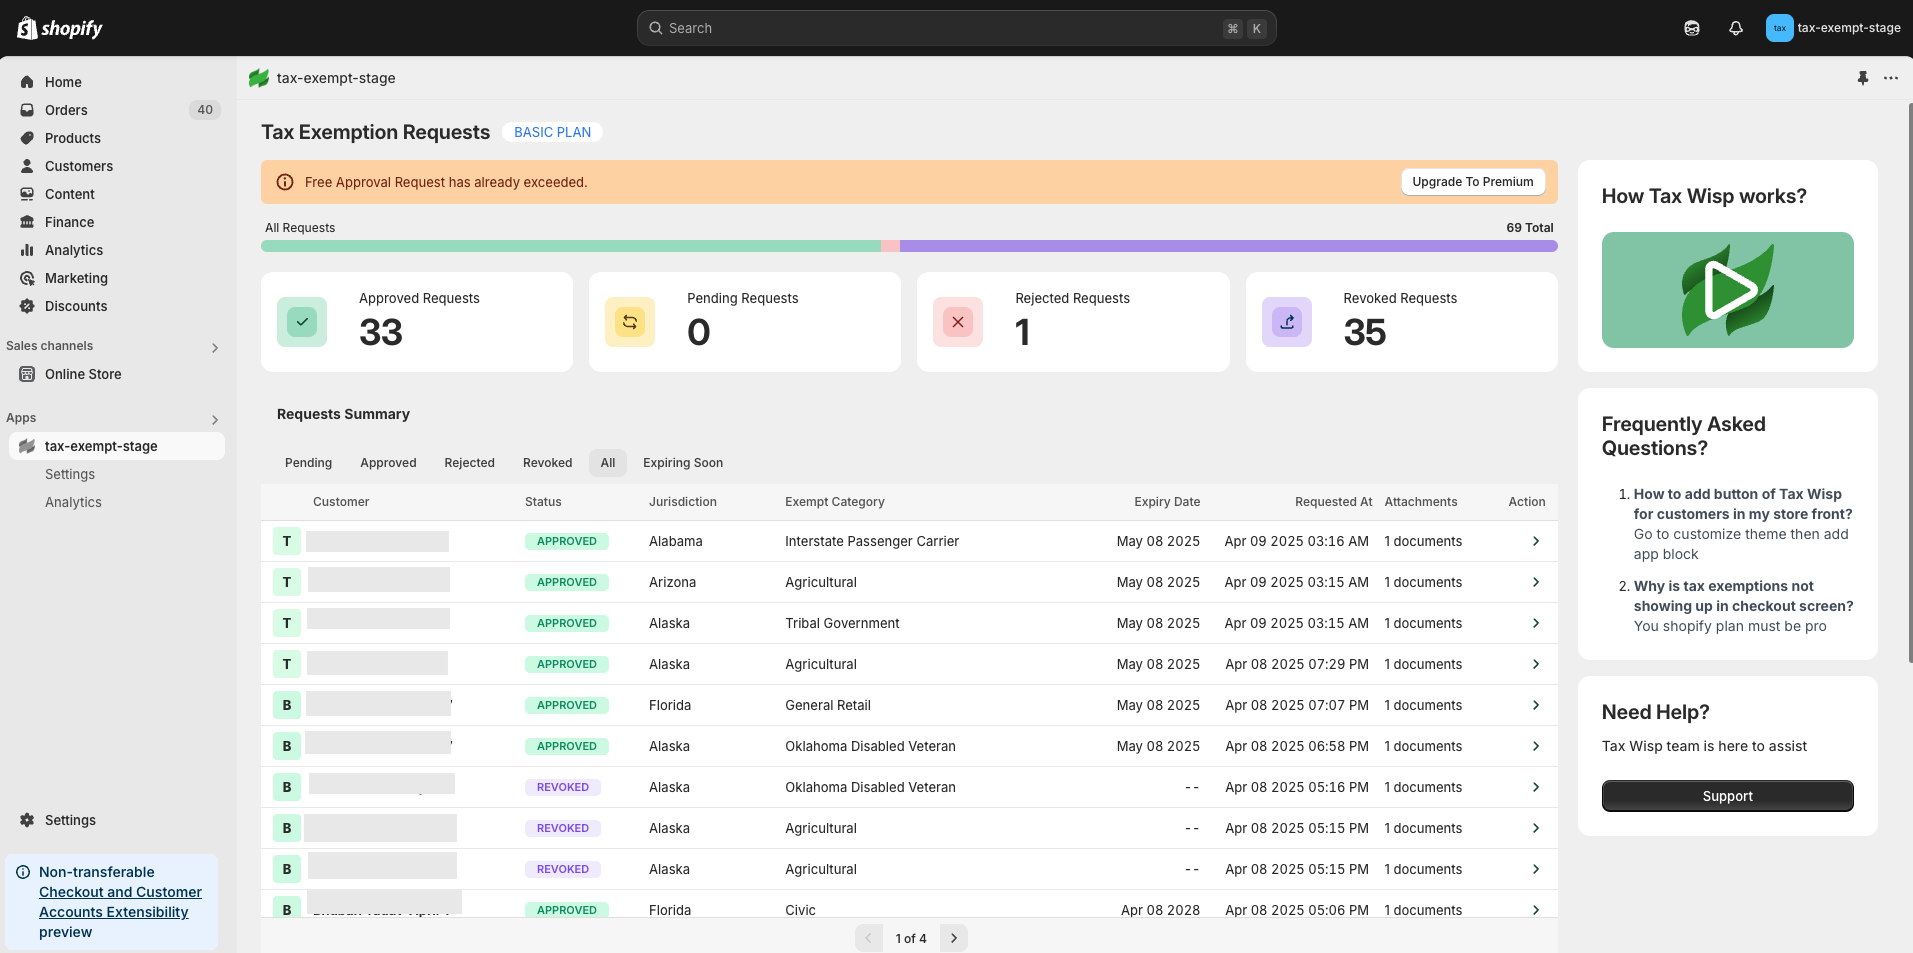The image size is (1913, 953).
Task: Click the Orders count badge 40
Action: tap(205, 110)
